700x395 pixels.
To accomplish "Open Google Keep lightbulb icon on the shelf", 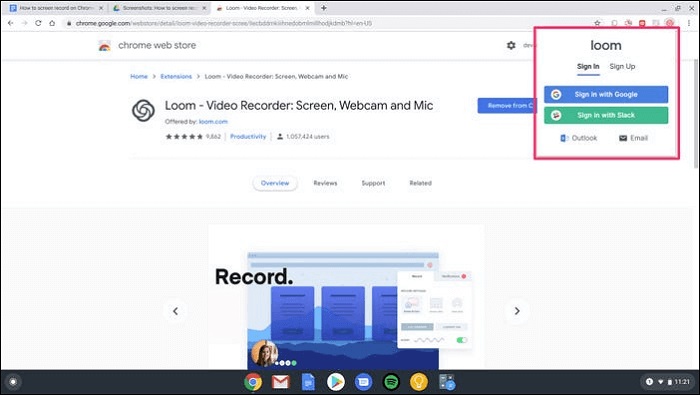I will tap(419, 382).
